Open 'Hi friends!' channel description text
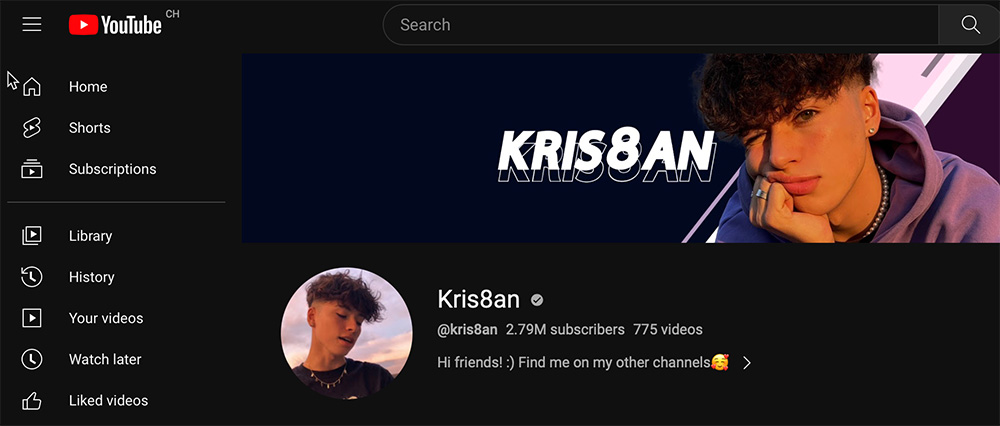 583,363
